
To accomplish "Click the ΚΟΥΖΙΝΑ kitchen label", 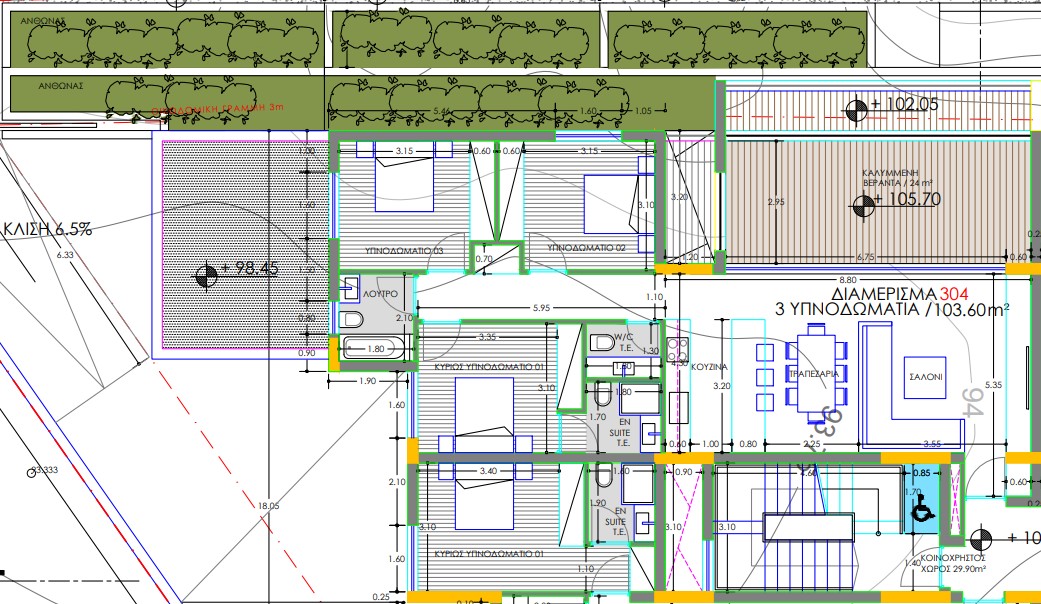I will [709, 367].
